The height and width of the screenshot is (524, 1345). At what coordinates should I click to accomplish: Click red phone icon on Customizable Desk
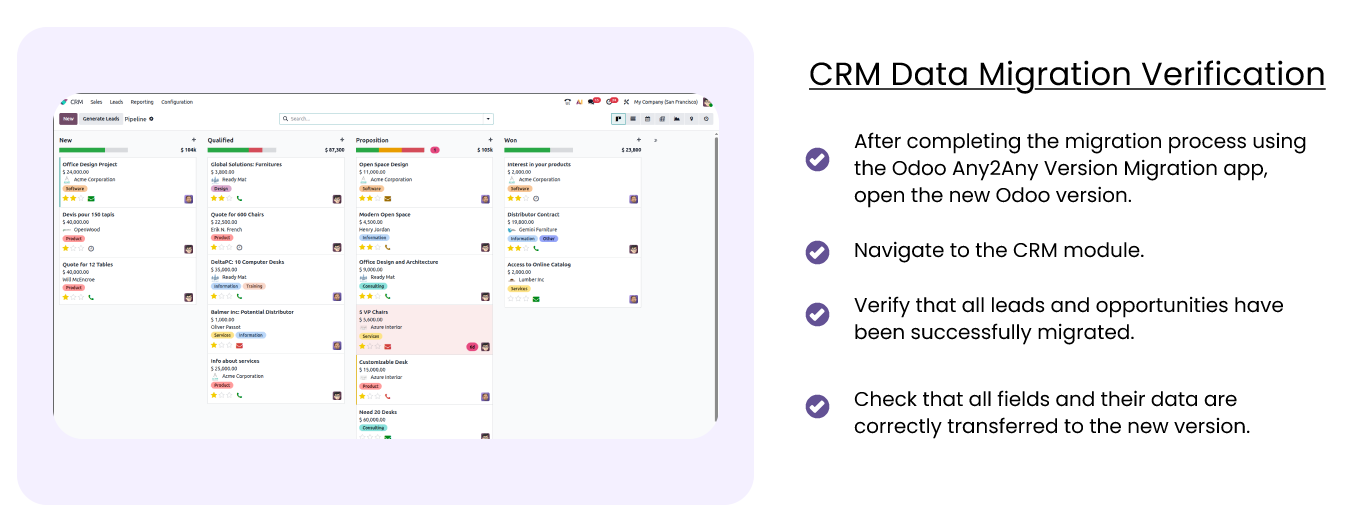pyautogui.click(x=388, y=396)
